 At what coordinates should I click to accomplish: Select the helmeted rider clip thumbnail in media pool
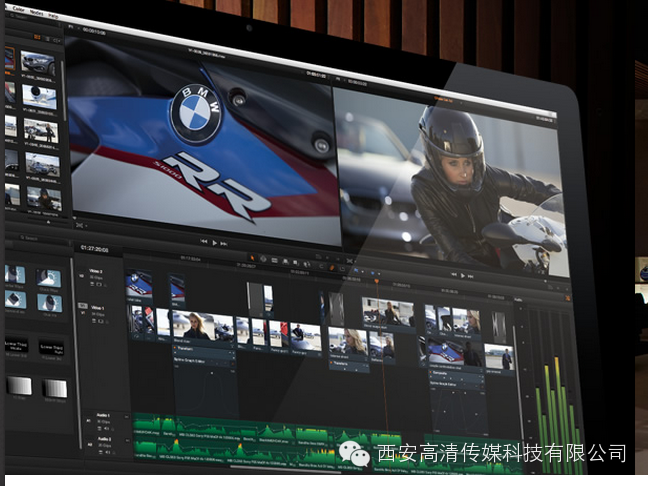(44, 198)
